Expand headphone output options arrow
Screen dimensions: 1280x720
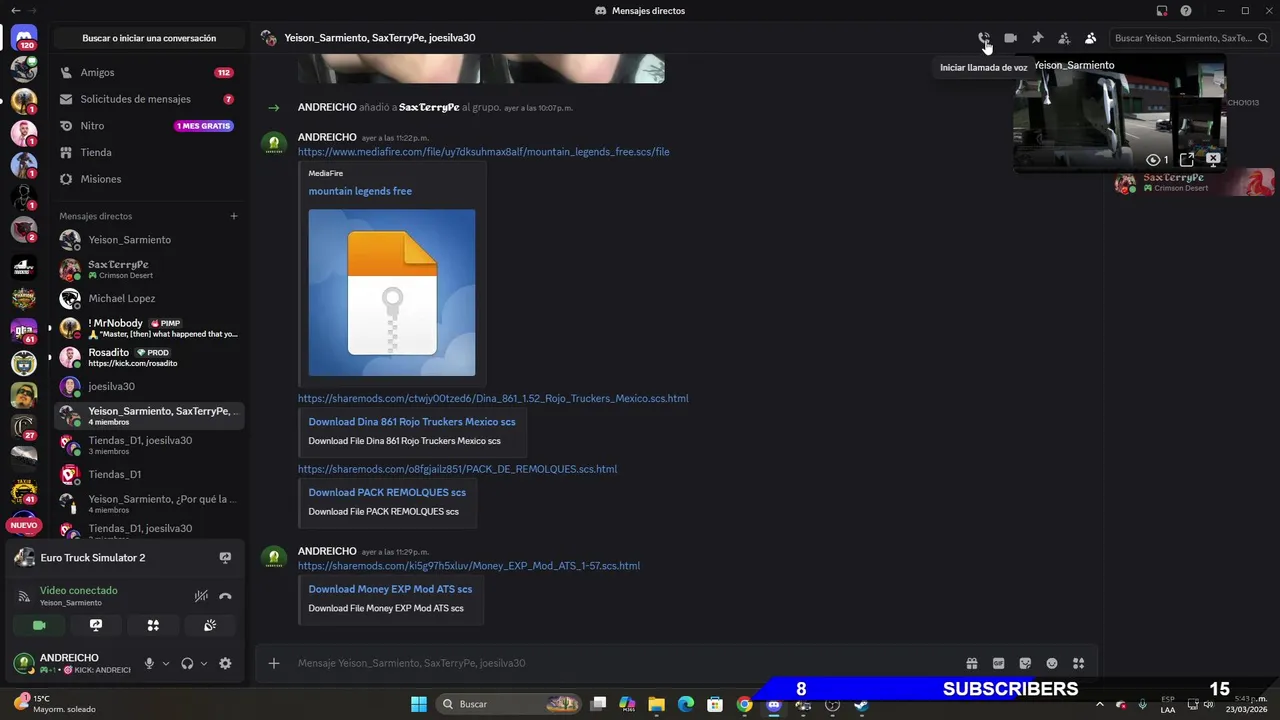(x=204, y=663)
